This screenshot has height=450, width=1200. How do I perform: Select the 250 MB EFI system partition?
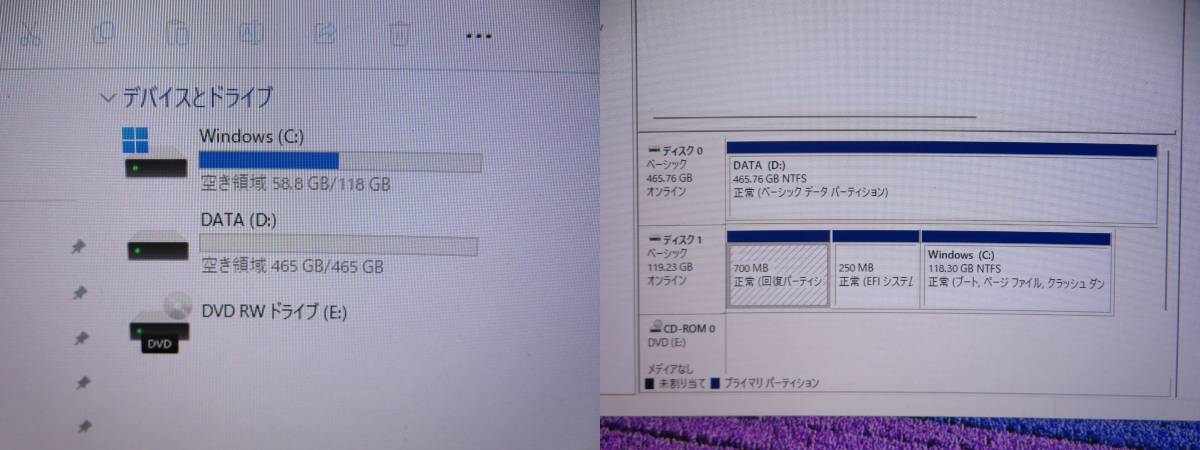tap(875, 274)
